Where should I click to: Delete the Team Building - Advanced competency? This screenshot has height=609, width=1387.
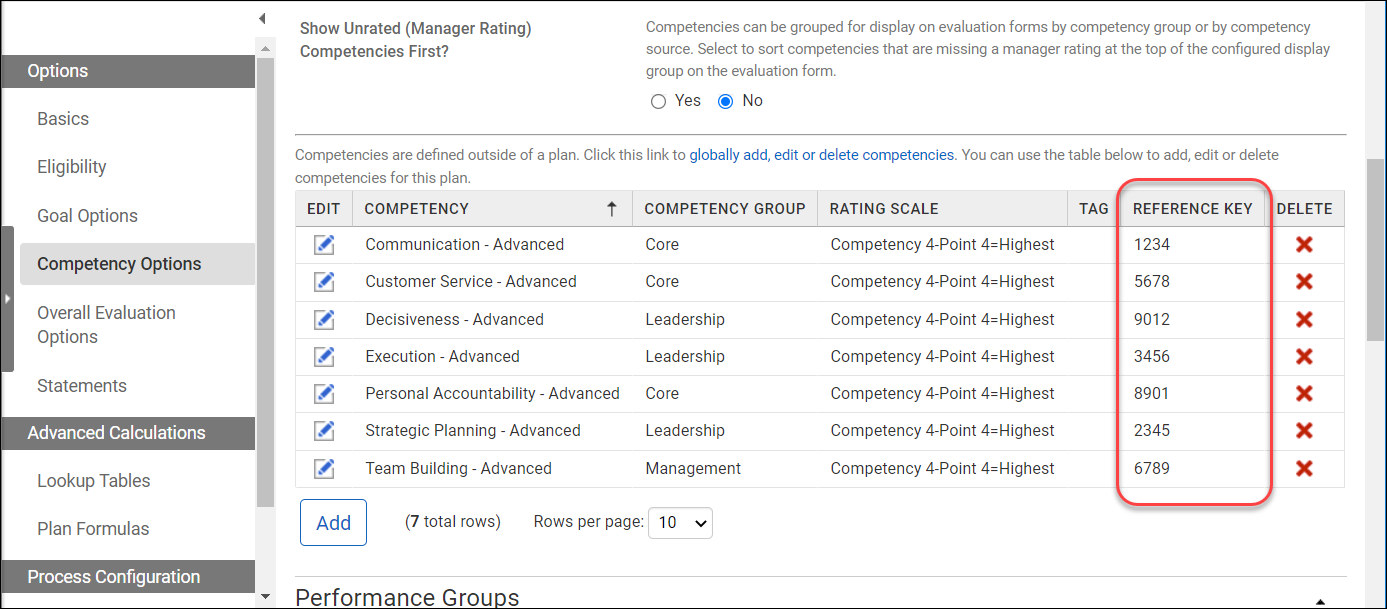[1305, 467]
